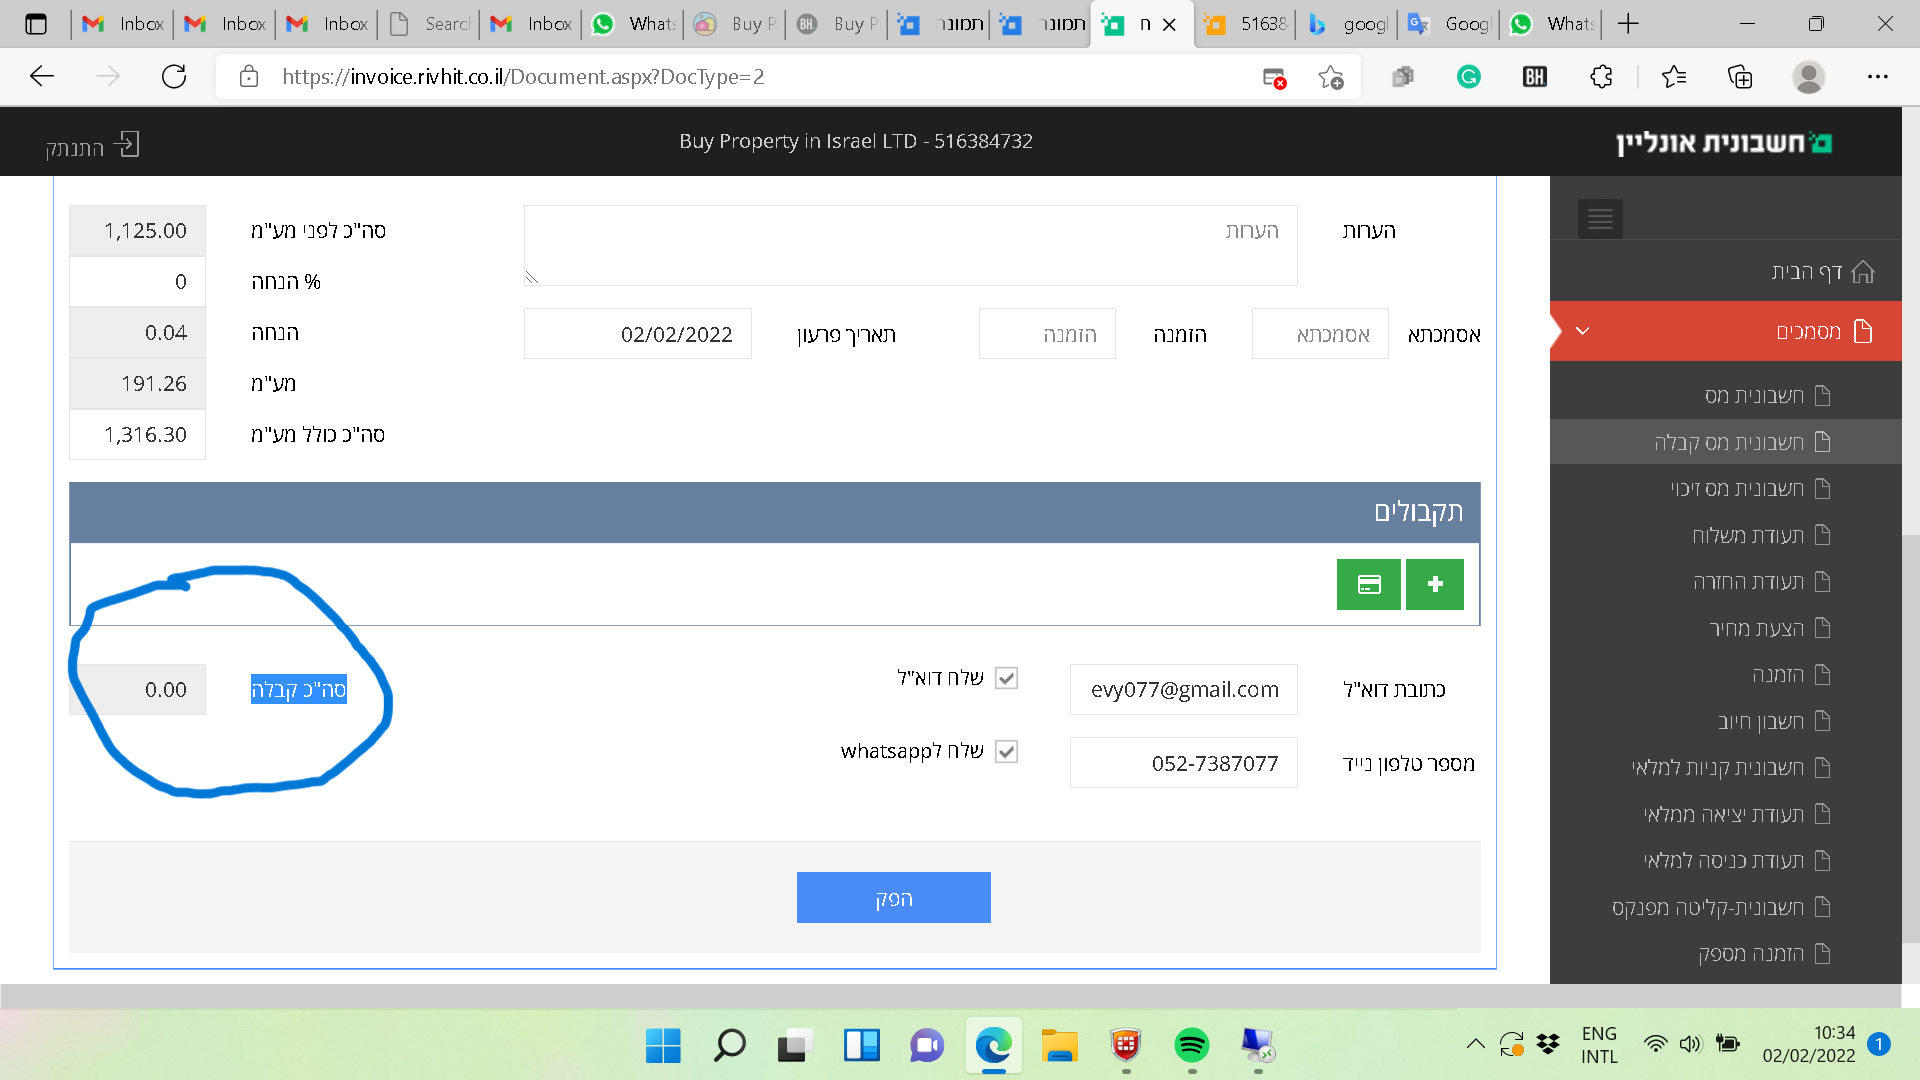
Task: Click the browser Extensions puzzle icon
Action: (x=1601, y=77)
